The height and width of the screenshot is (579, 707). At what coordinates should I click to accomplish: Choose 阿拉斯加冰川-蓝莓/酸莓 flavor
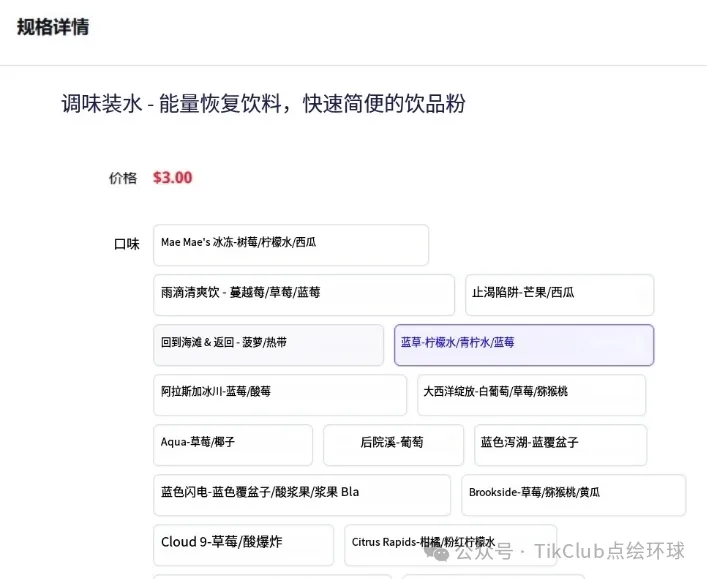click(x=279, y=394)
